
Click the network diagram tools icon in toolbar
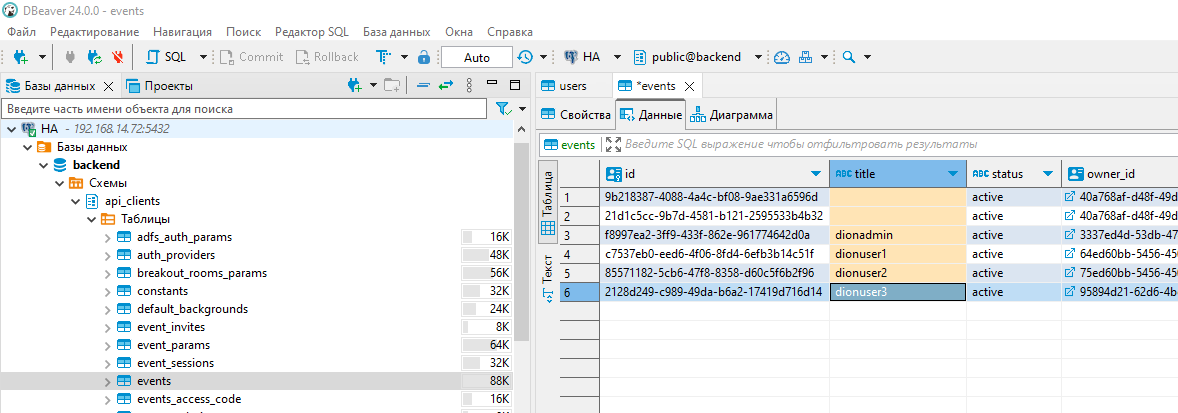pyautogui.click(x=805, y=56)
